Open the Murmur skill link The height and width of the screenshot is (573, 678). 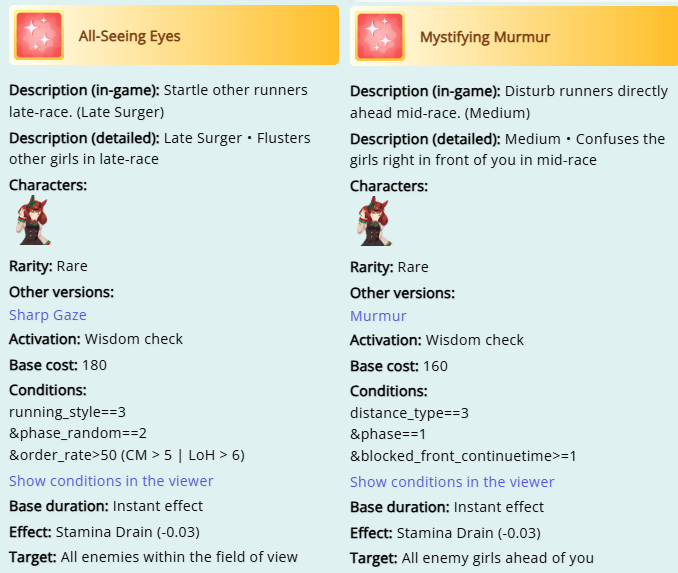(x=378, y=316)
